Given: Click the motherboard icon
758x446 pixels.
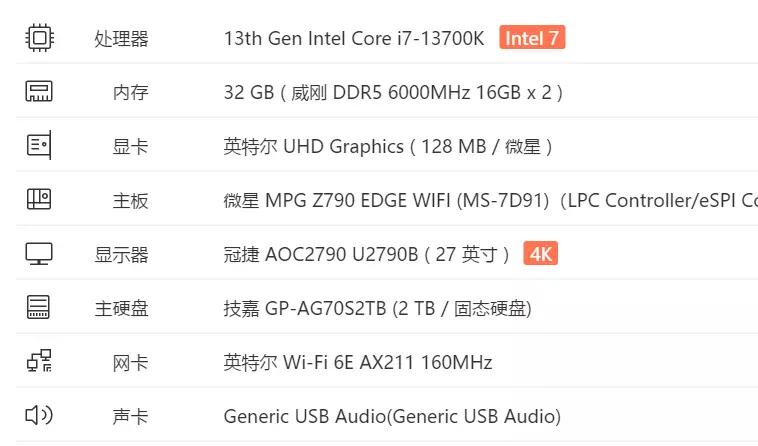Looking at the screenshot, I should click(39, 200).
